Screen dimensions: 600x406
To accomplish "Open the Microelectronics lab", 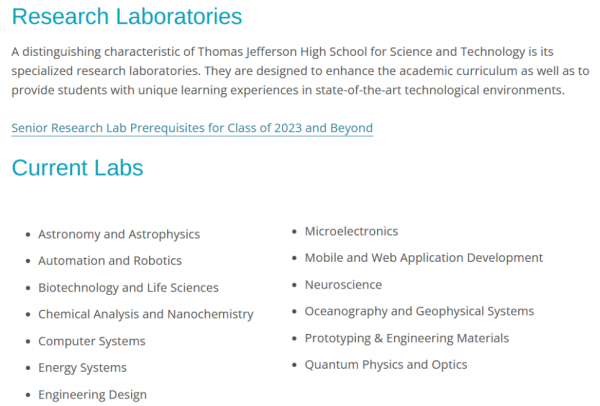I will (351, 231).
